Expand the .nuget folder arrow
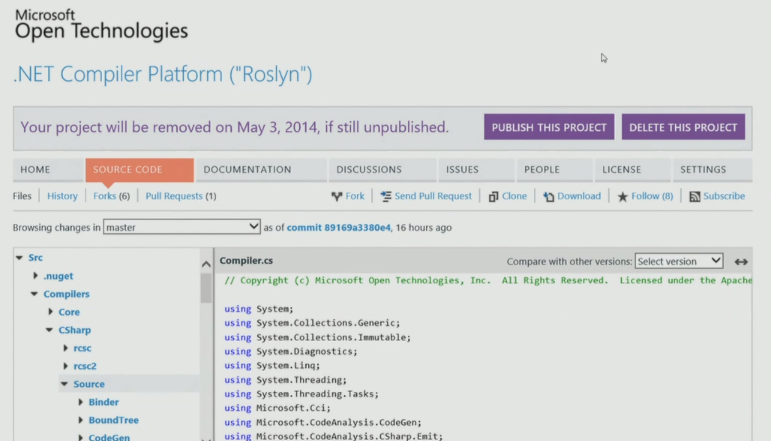The image size is (771, 441). (x=35, y=276)
